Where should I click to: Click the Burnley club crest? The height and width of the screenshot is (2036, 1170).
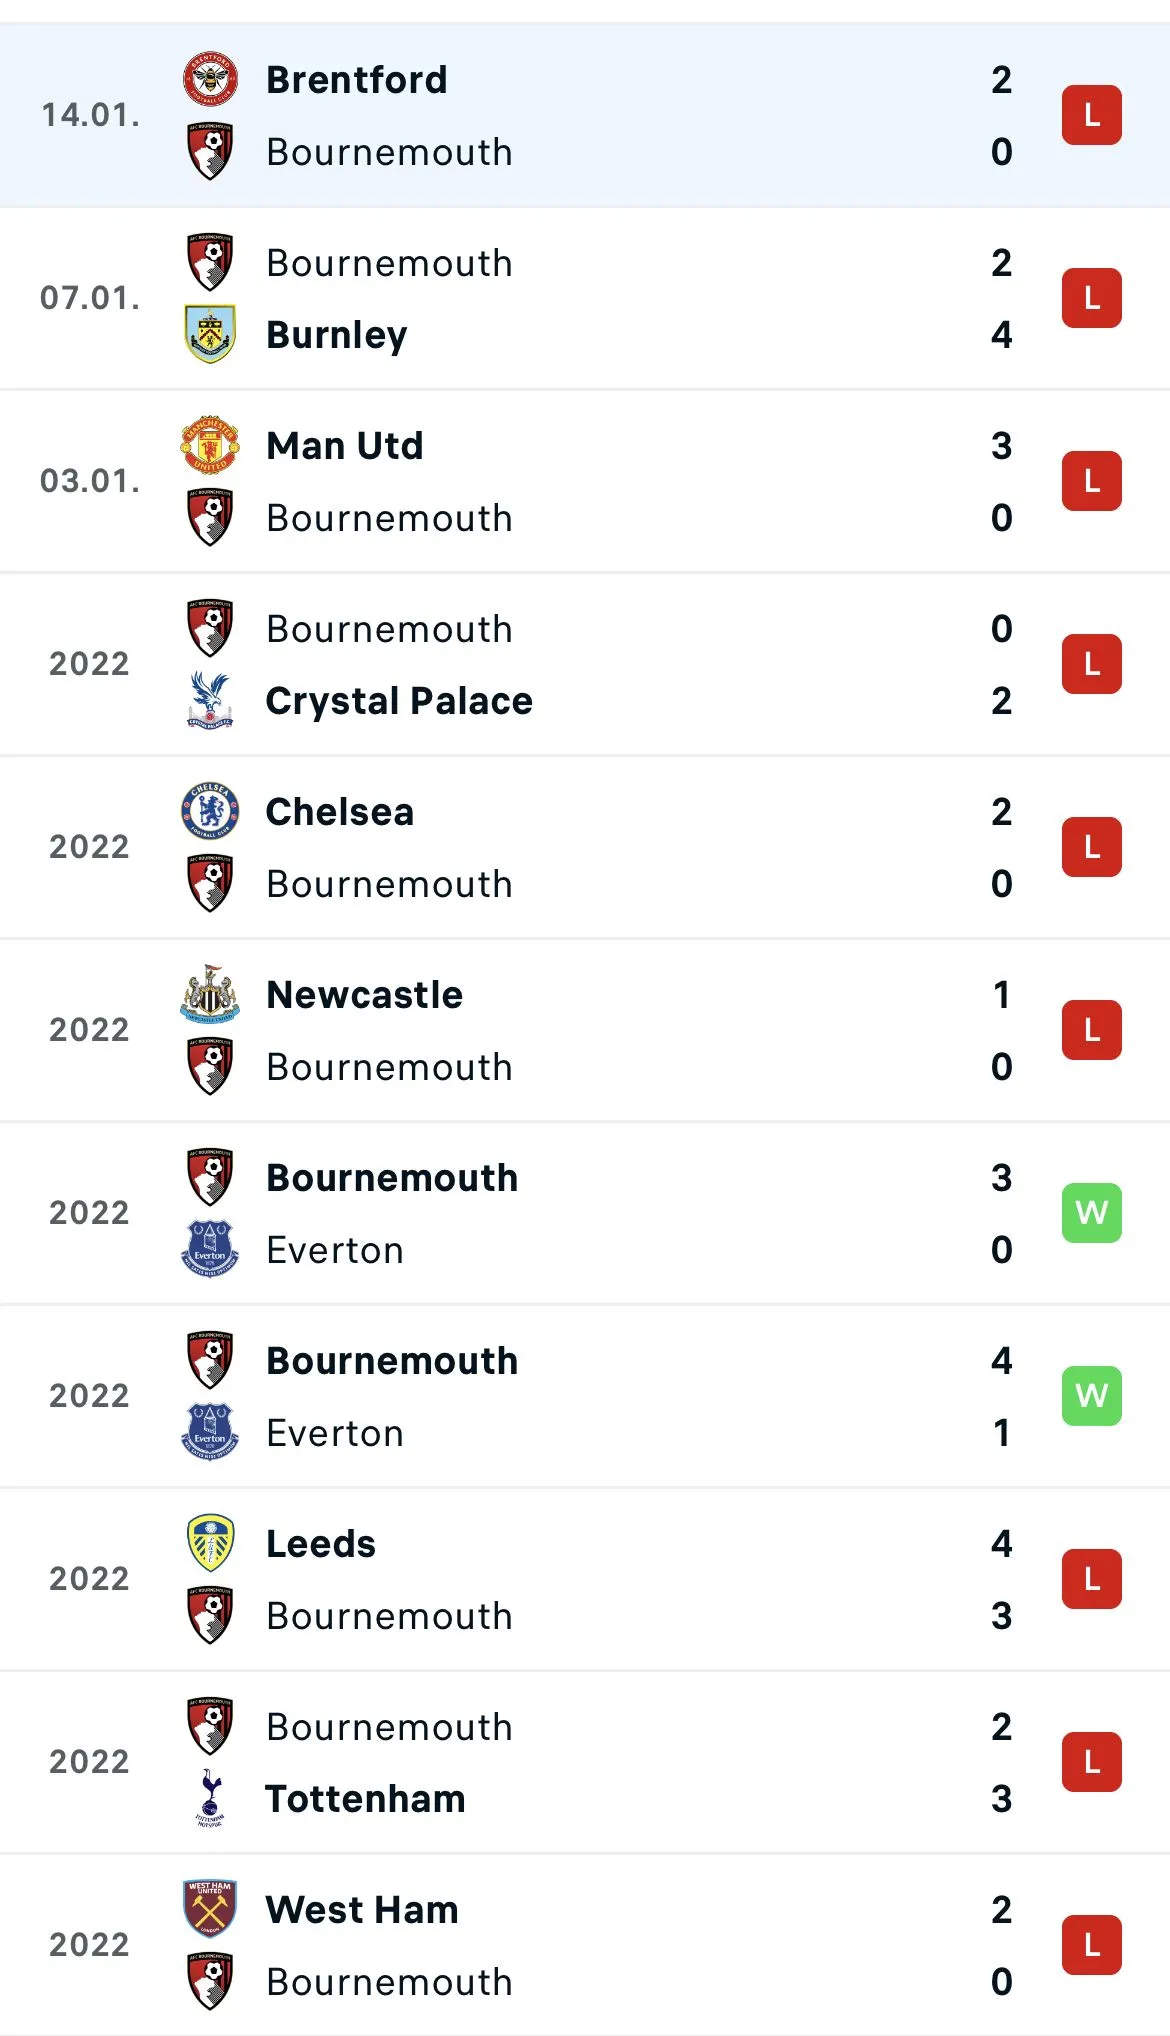coord(210,334)
